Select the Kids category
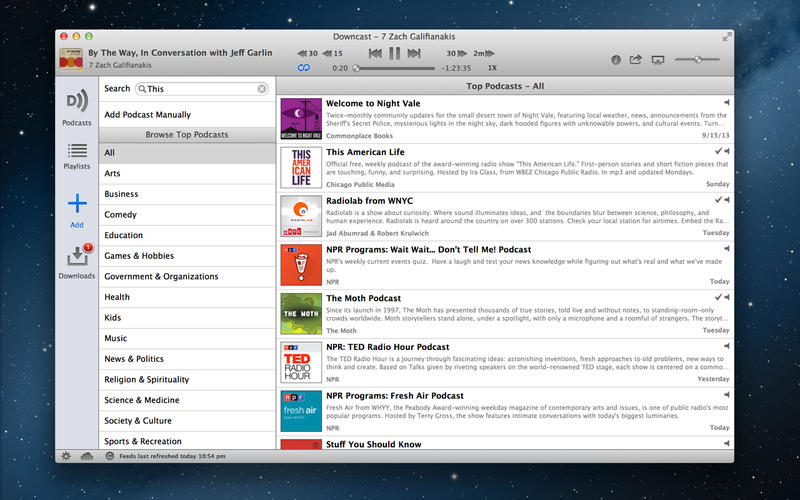 (x=187, y=317)
